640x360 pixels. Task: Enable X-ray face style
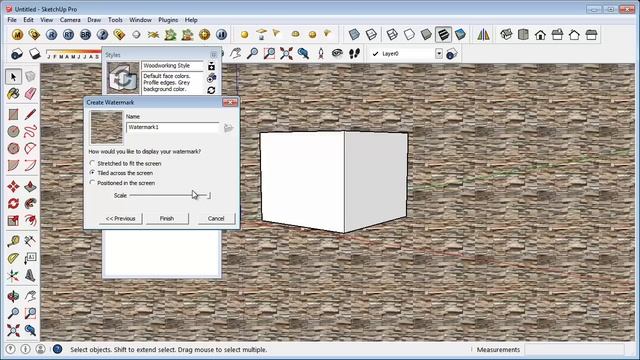(x=354, y=35)
